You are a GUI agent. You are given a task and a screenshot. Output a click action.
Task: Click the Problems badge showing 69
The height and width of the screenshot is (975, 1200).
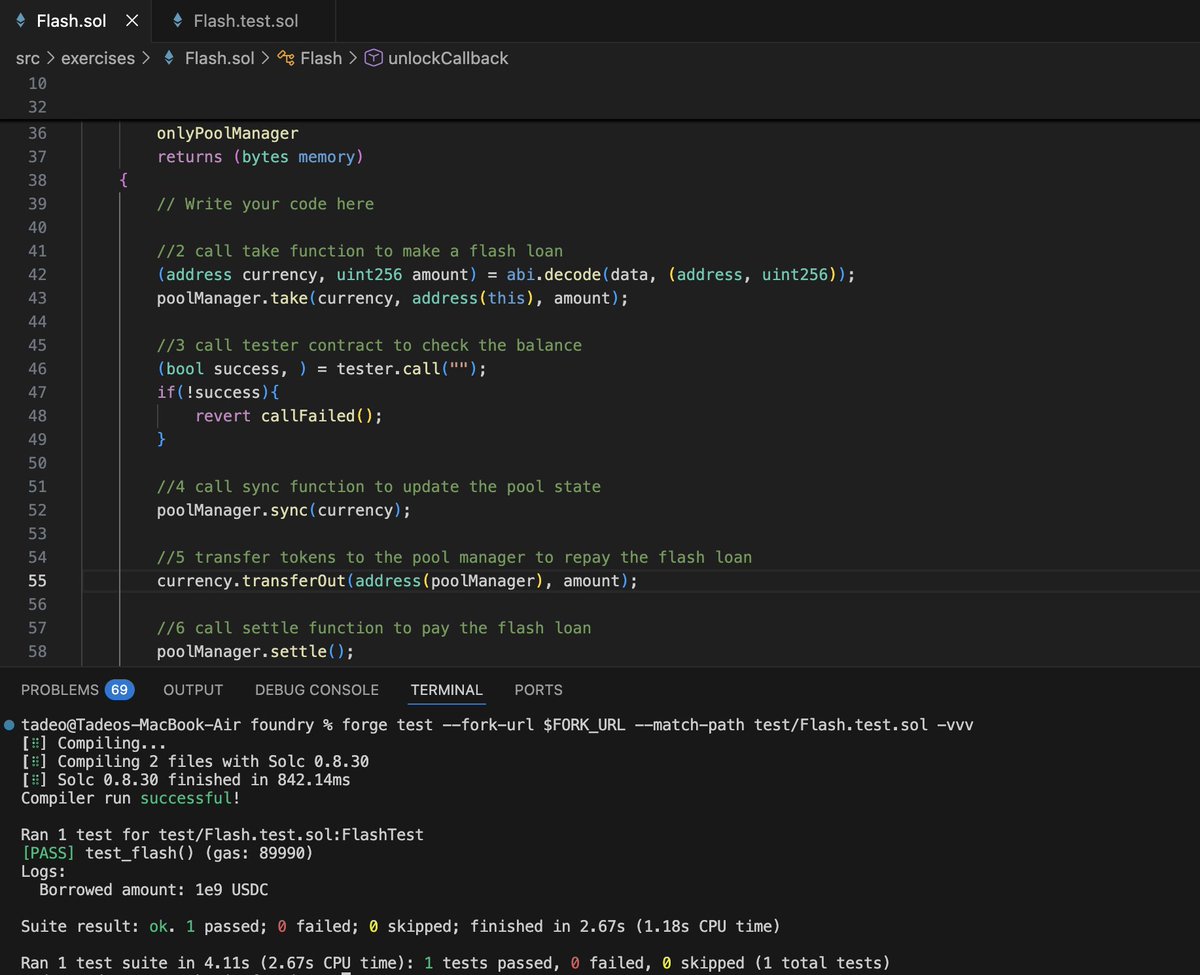[x=119, y=689]
